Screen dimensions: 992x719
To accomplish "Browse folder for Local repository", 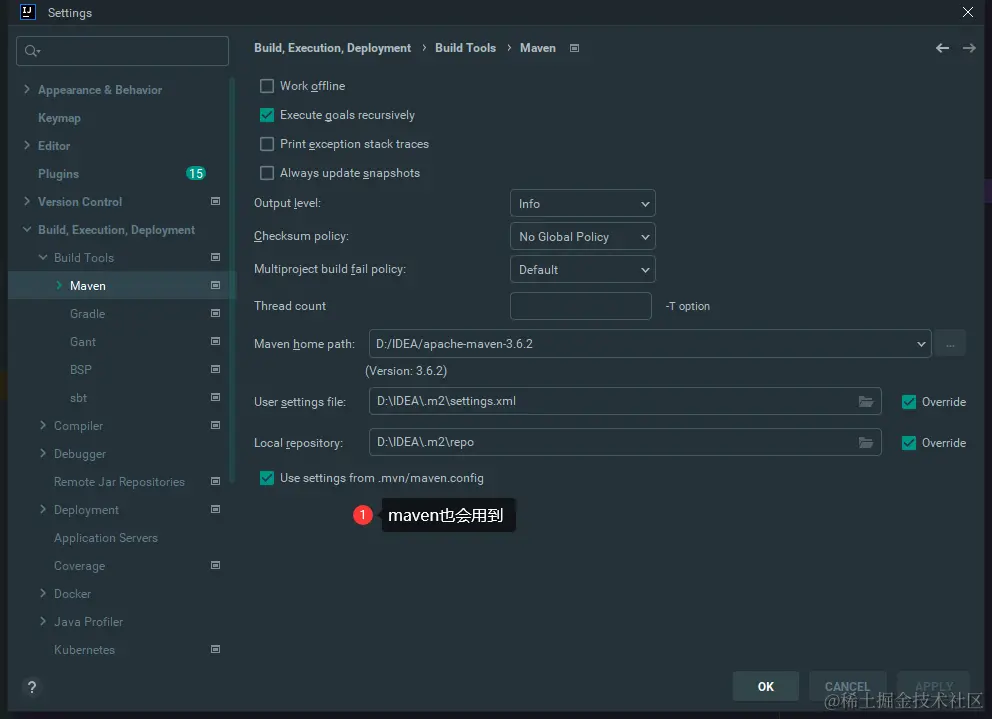I will tap(865, 442).
